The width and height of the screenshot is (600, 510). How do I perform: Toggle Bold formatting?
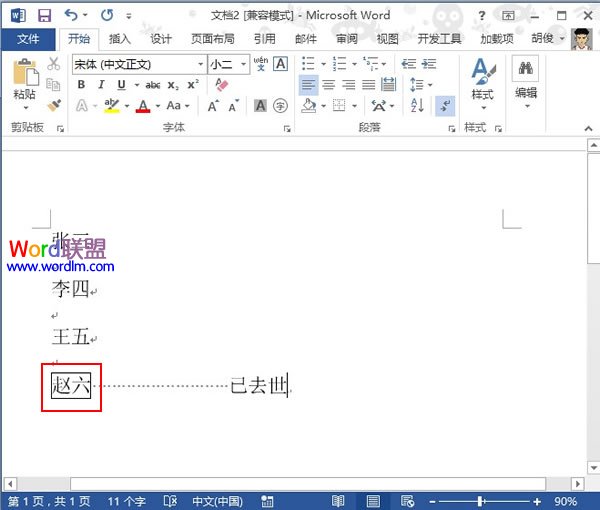(79, 85)
